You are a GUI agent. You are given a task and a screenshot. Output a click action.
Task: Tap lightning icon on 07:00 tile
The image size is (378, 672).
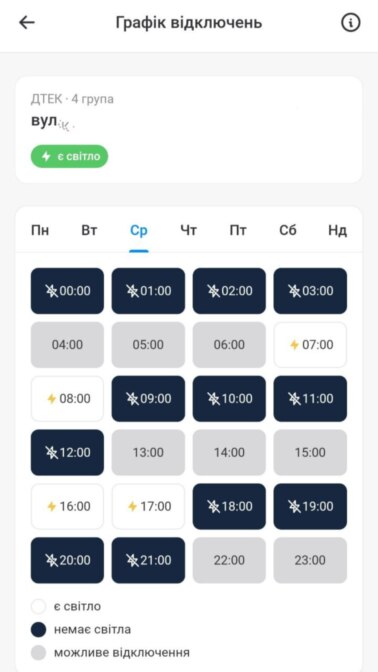(294, 345)
